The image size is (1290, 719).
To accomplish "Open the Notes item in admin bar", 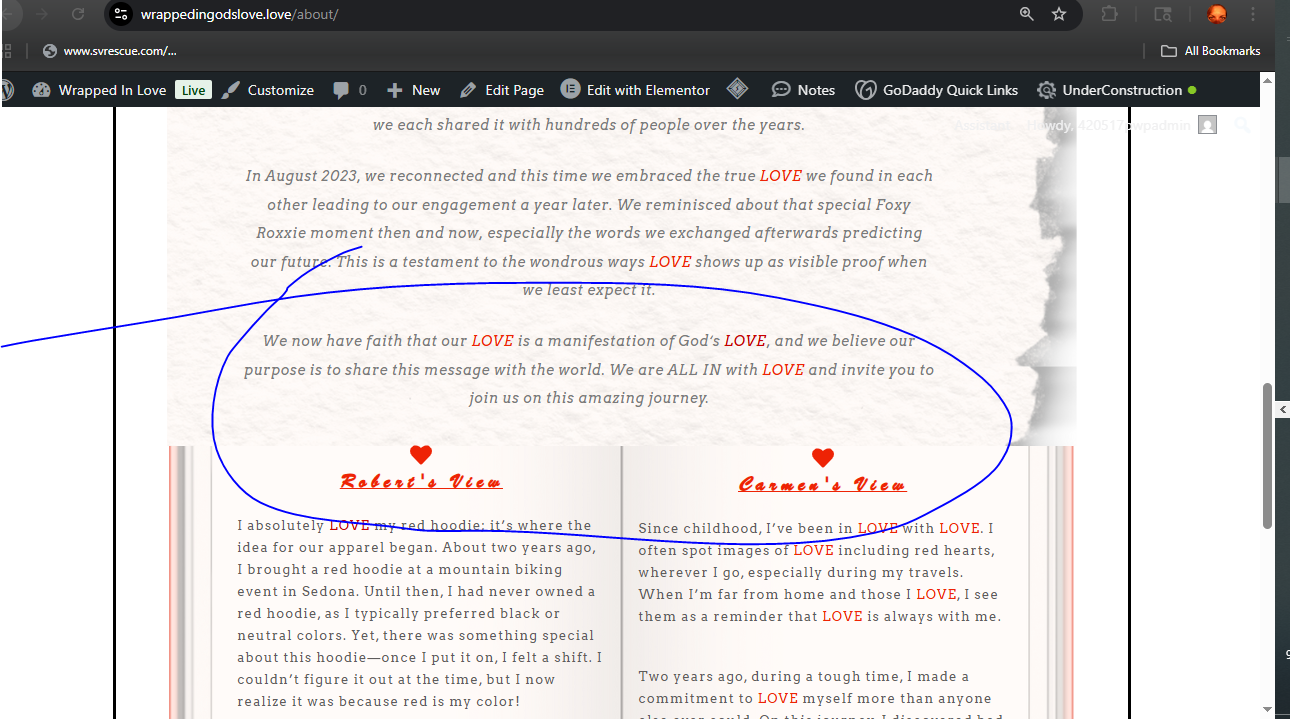I will point(803,90).
